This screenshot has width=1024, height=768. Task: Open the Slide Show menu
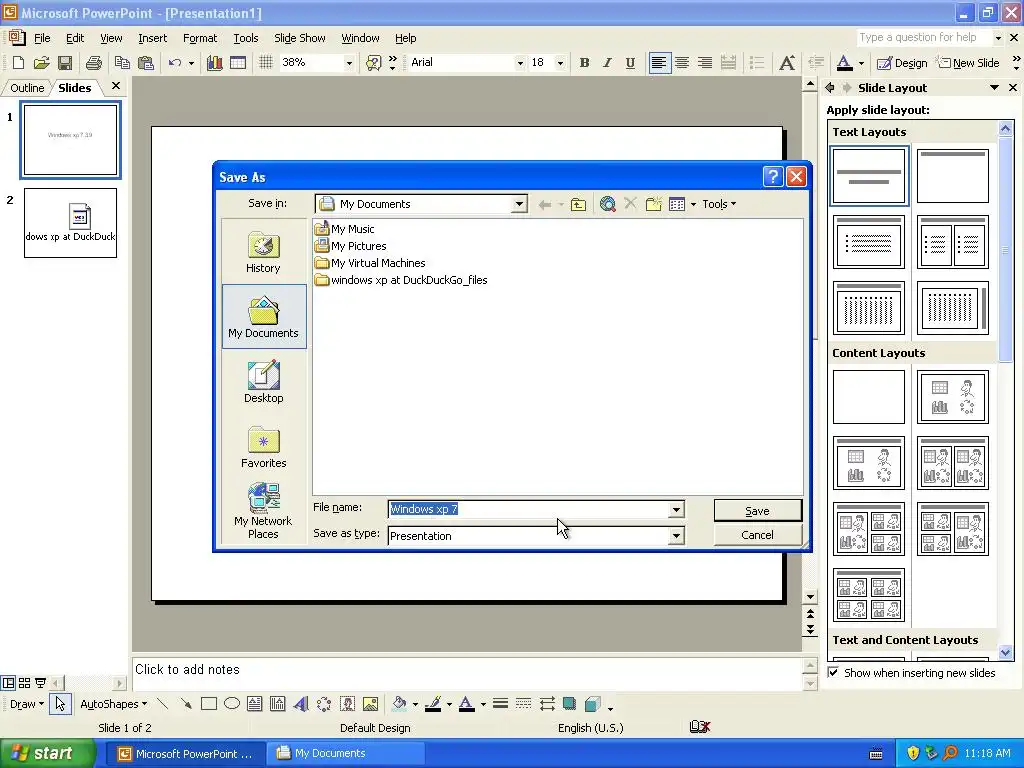pos(300,38)
